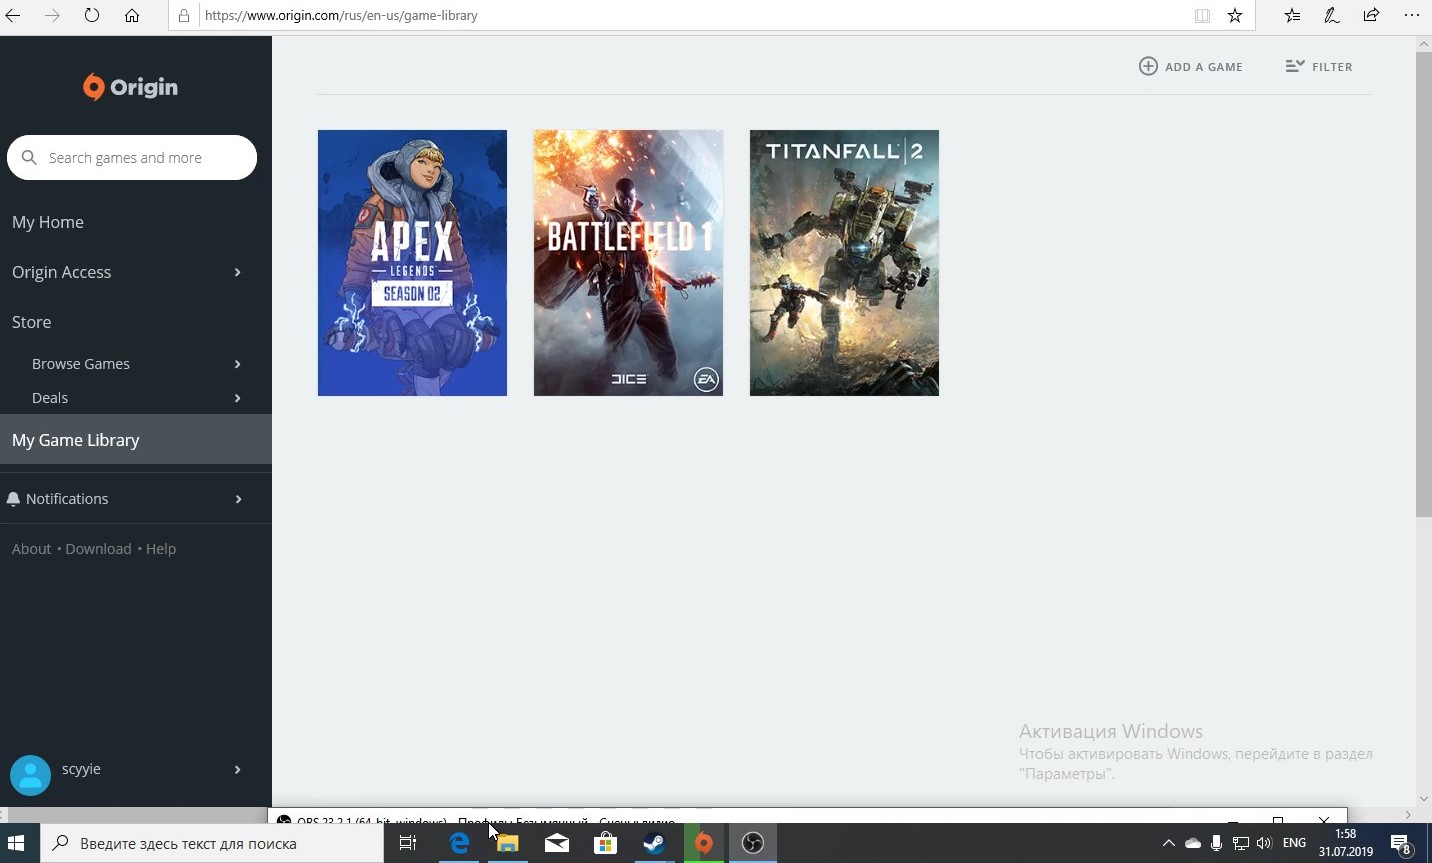The width and height of the screenshot is (1432, 863).
Task: Switch to OBS Studio in taskbar
Action: 753,843
